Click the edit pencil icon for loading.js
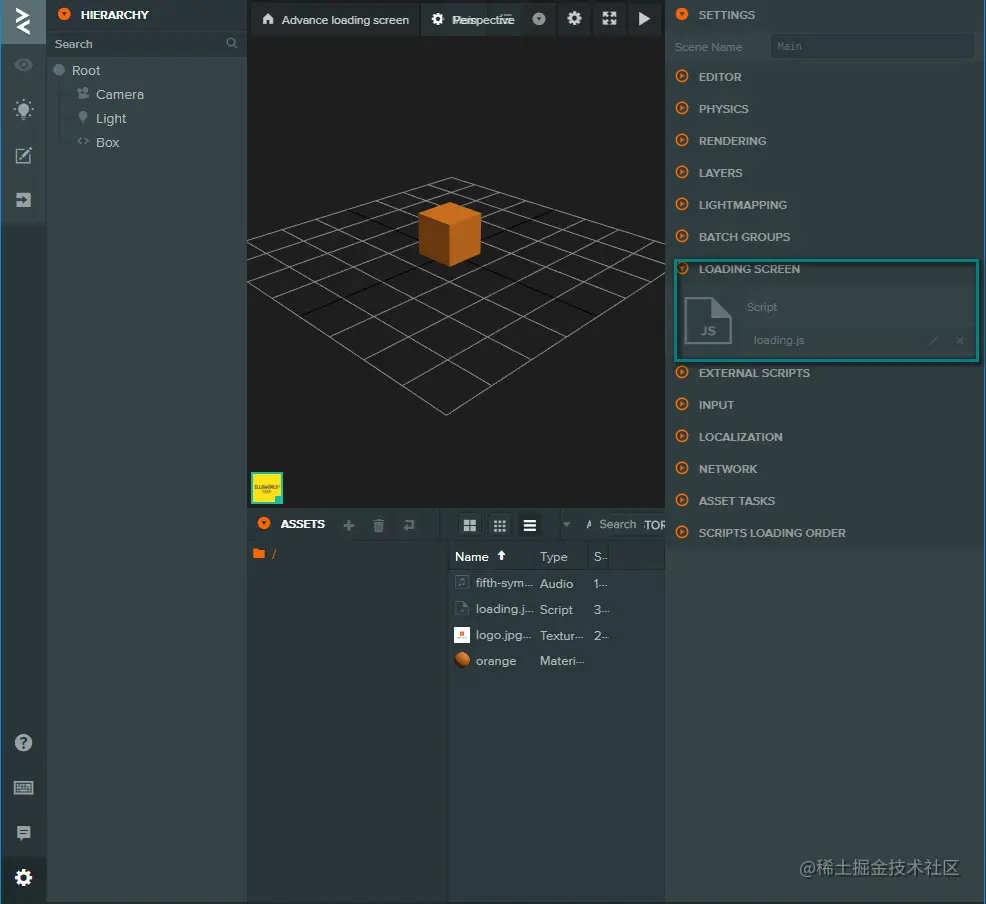This screenshot has width=986, height=904. click(x=934, y=341)
